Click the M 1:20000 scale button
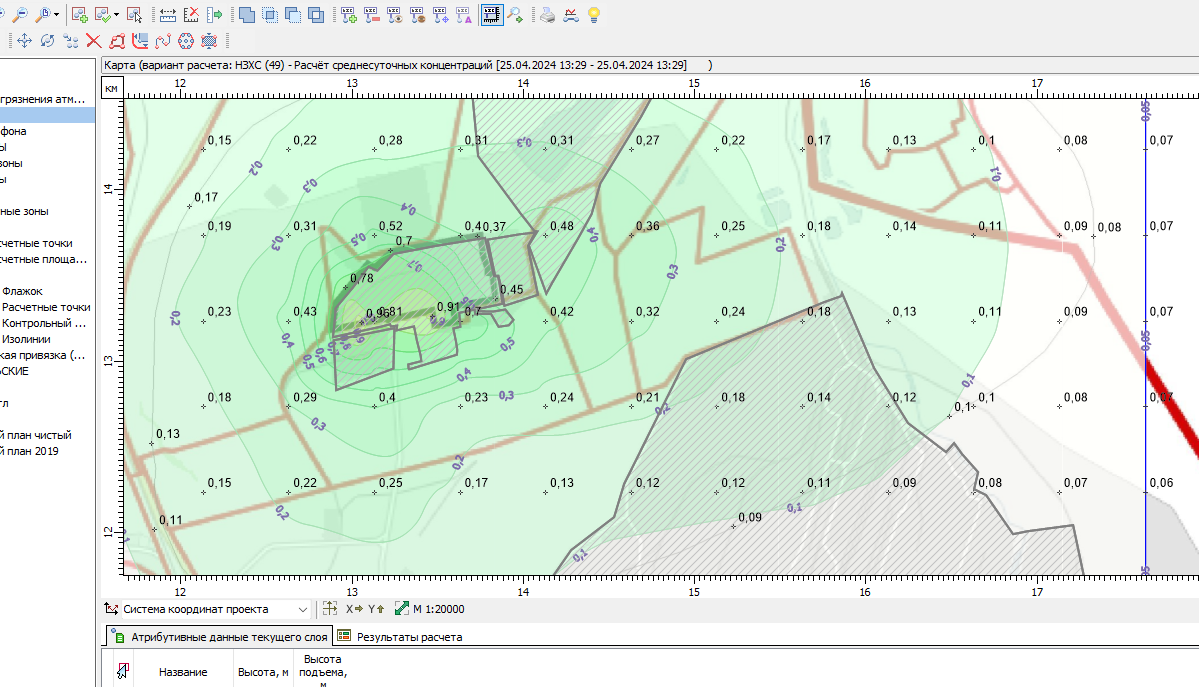 (429, 609)
